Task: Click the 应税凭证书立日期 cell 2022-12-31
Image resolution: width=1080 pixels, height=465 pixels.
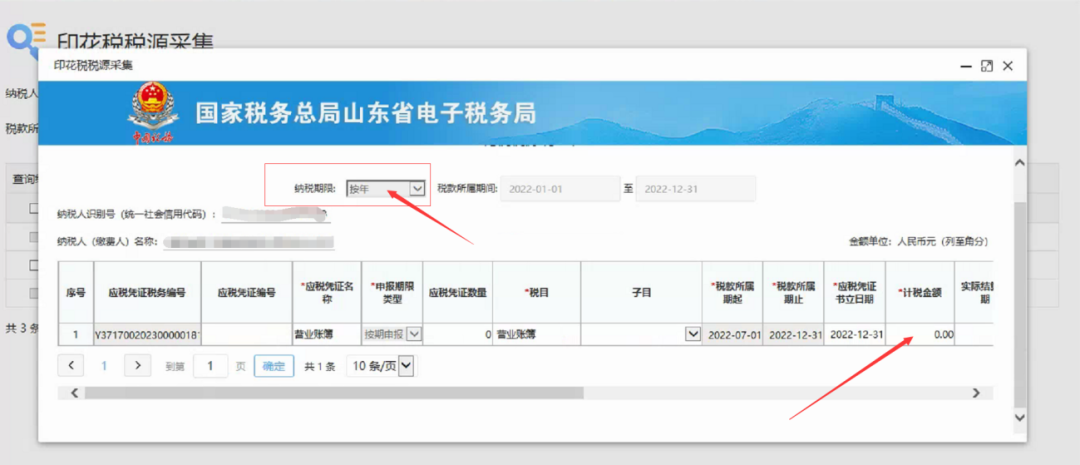Action: coord(855,334)
